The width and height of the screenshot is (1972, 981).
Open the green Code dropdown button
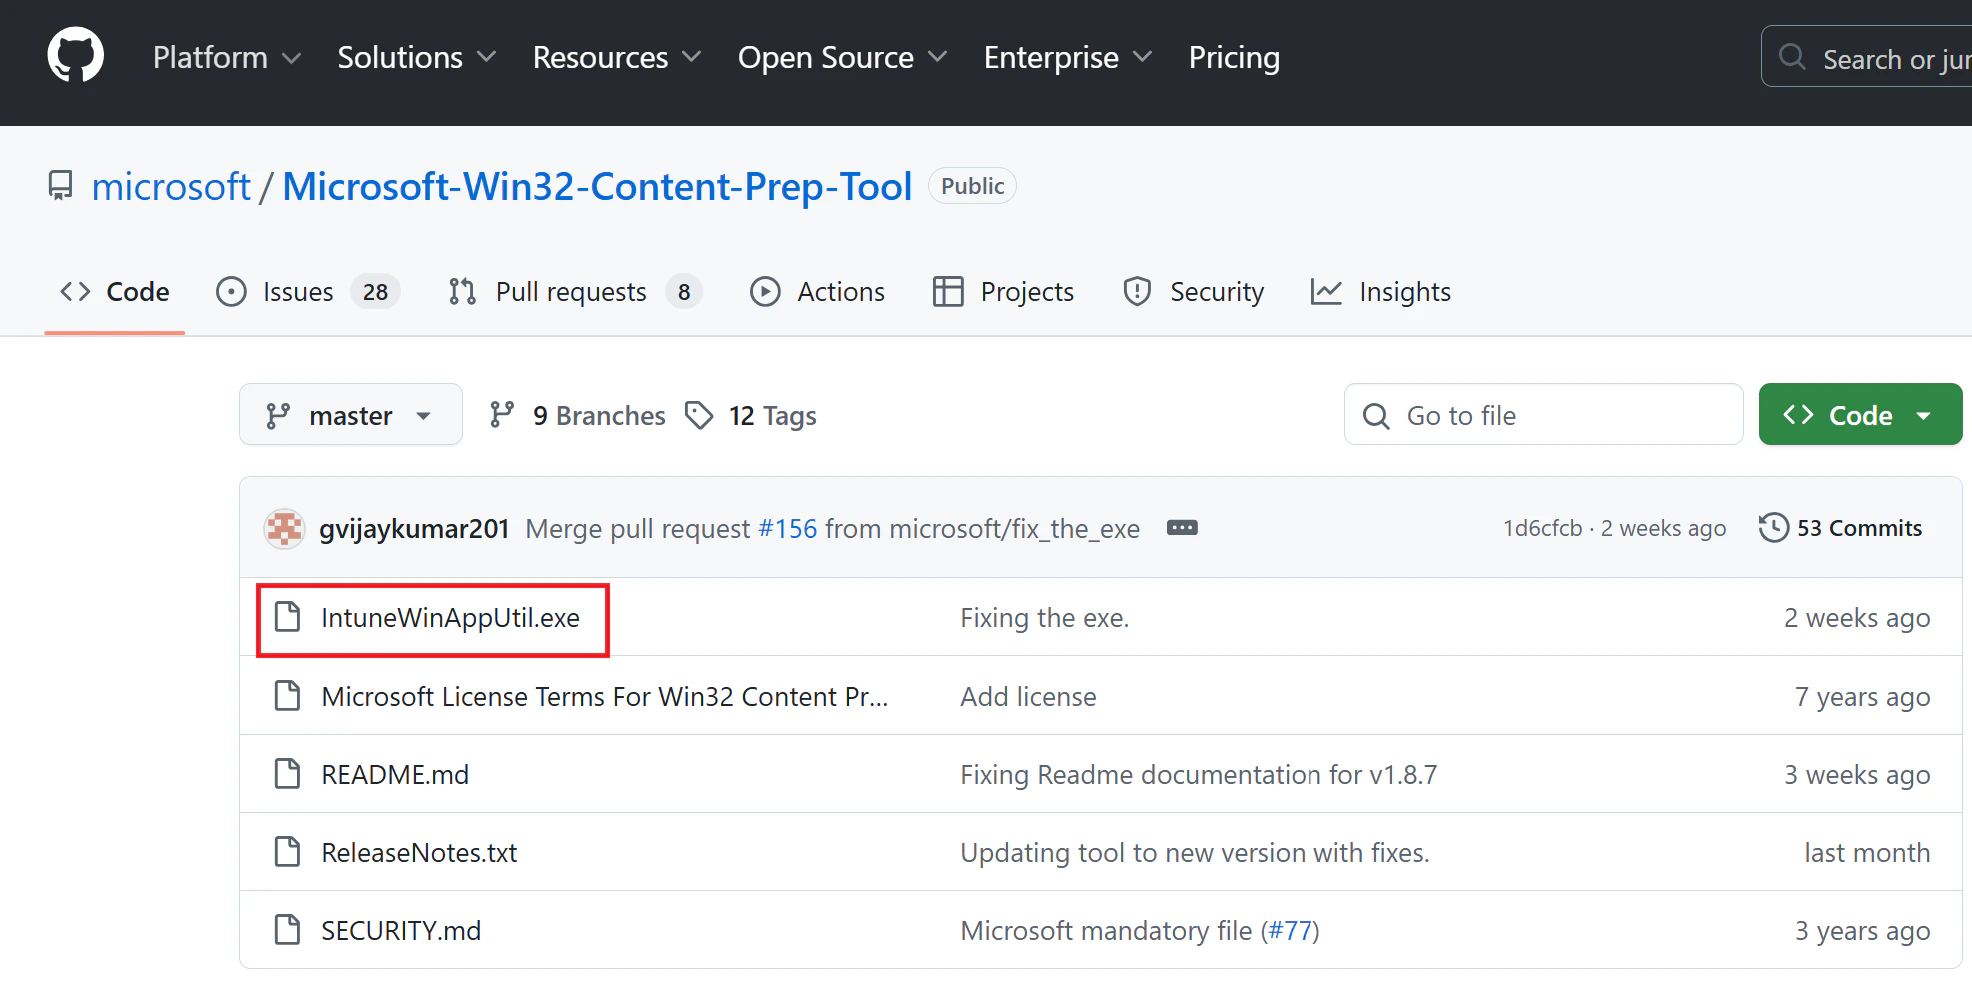point(1860,414)
